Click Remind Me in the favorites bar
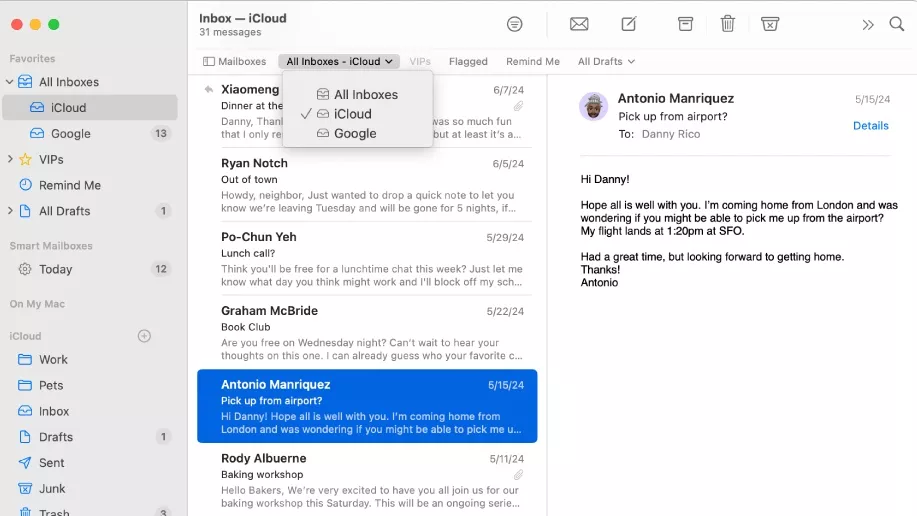917x516 pixels. [x=532, y=62]
